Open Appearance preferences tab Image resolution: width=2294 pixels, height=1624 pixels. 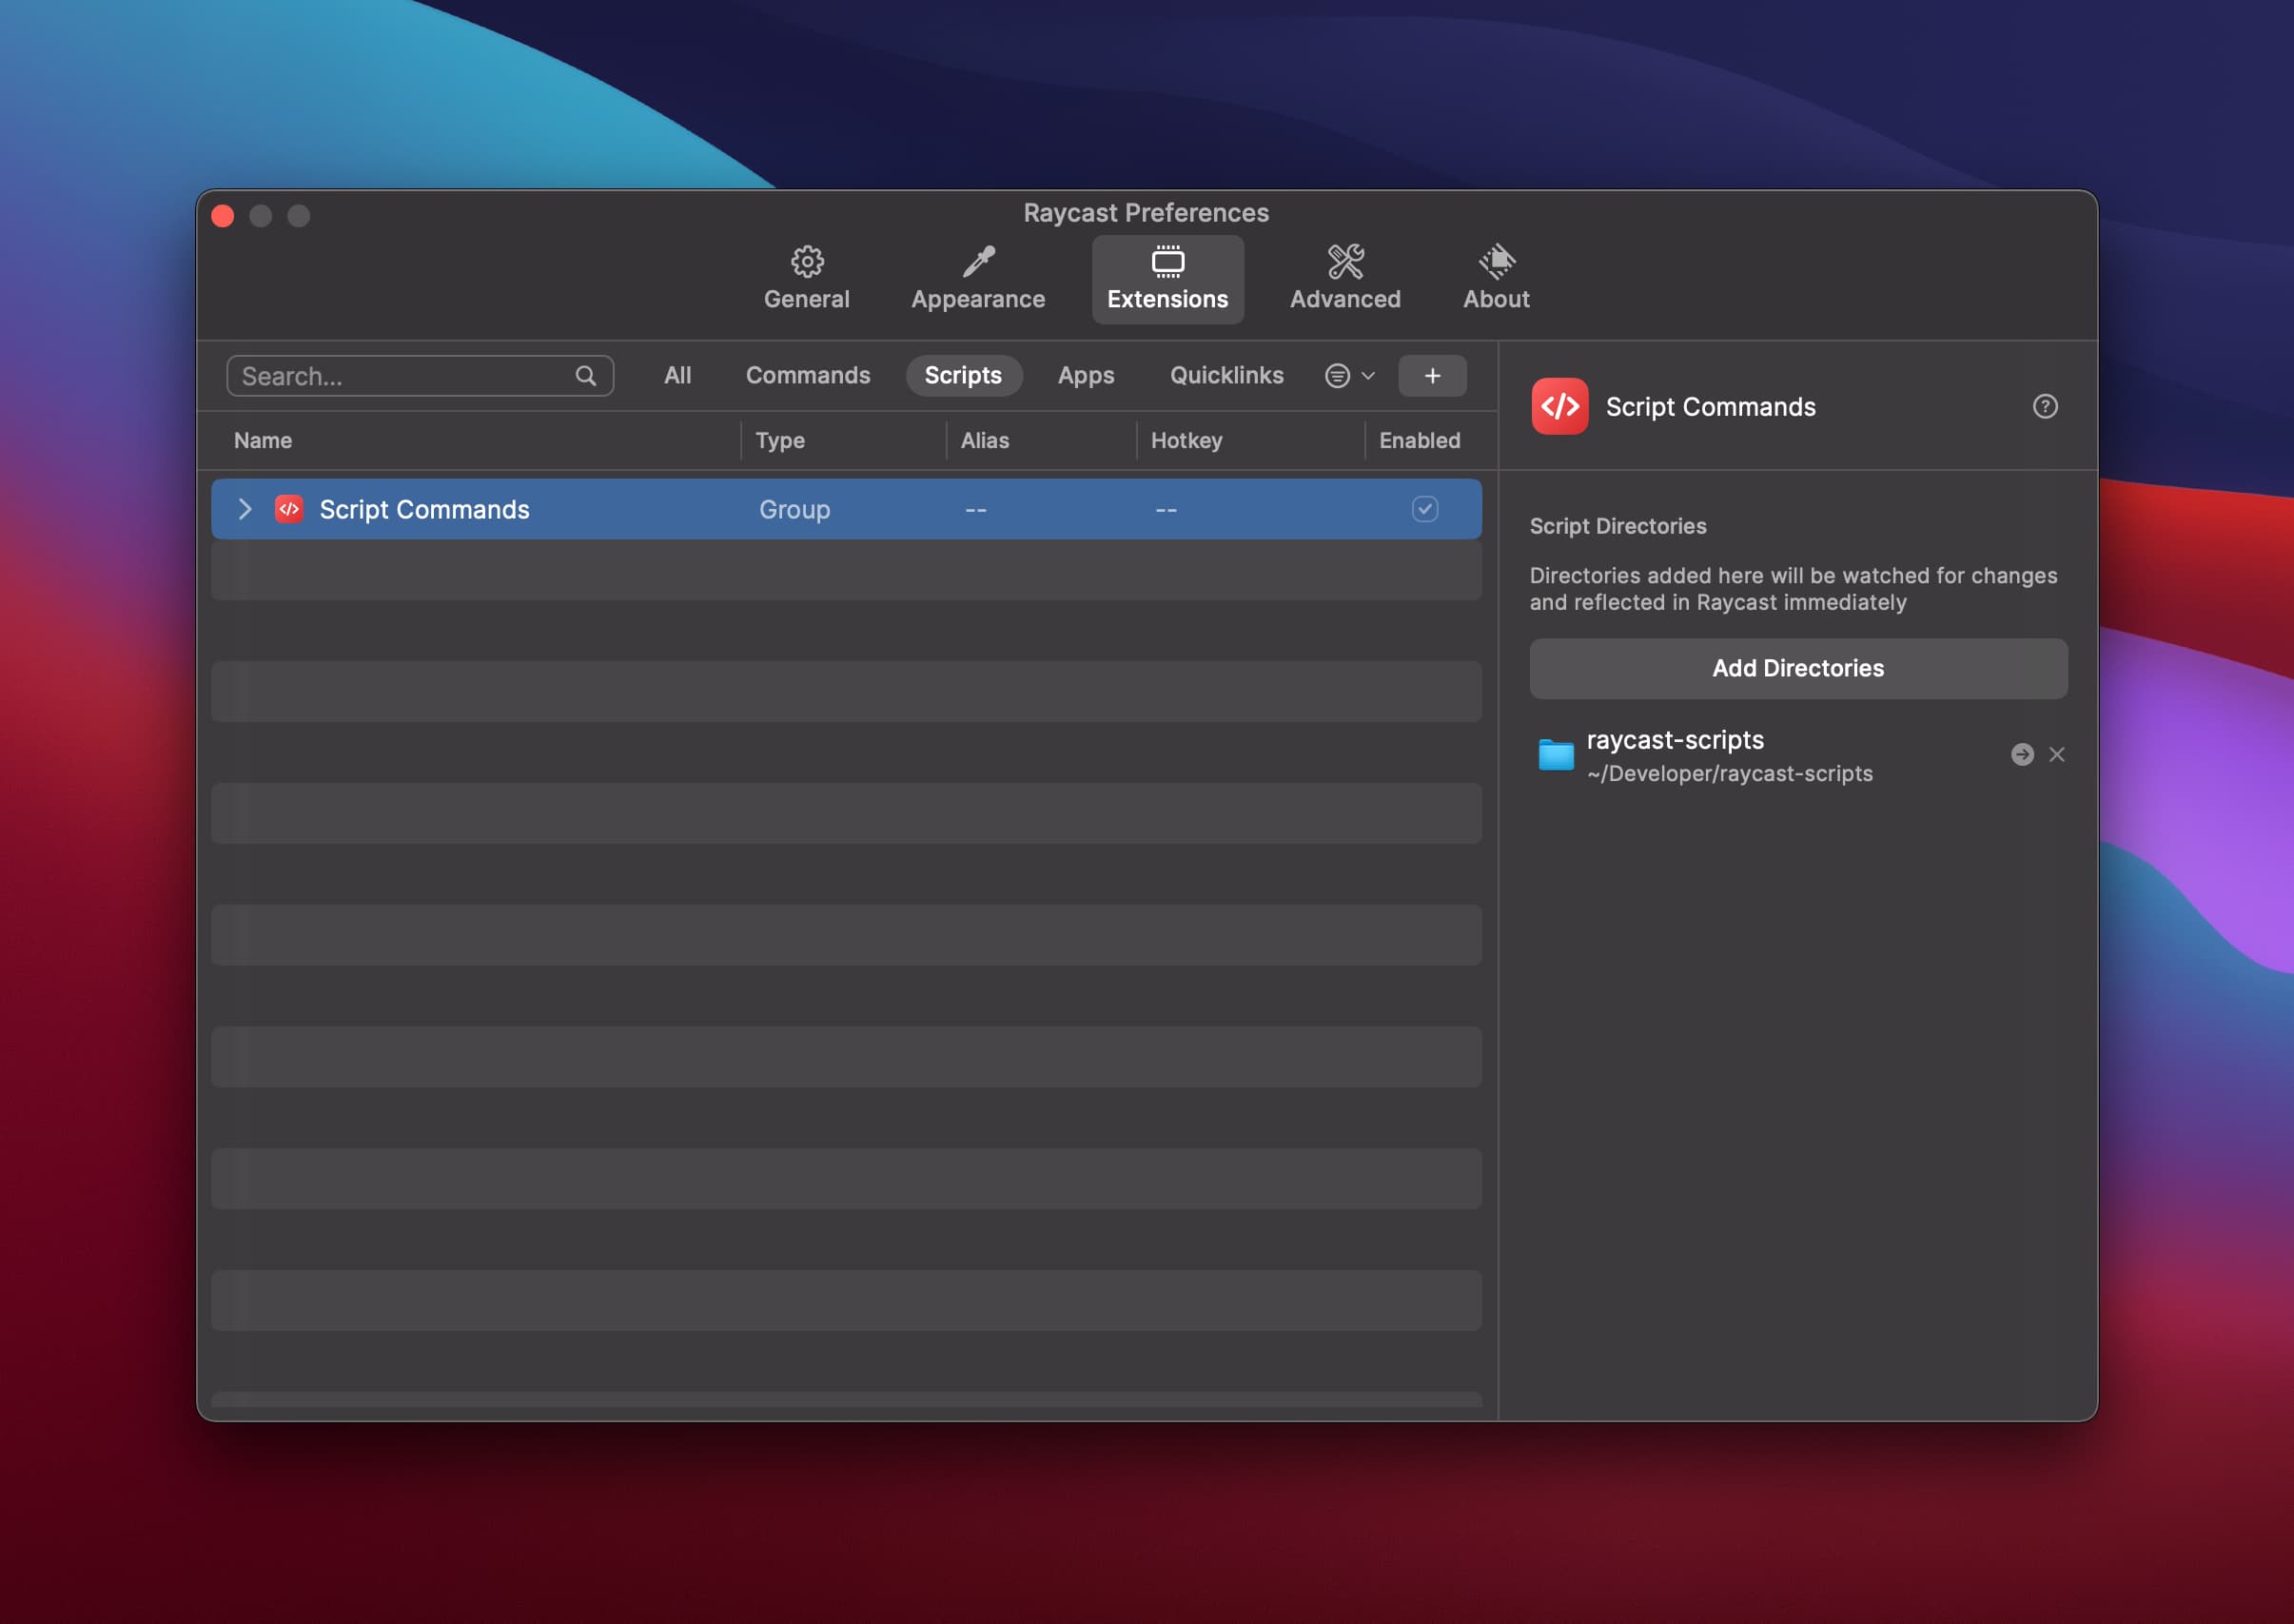click(x=979, y=278)
